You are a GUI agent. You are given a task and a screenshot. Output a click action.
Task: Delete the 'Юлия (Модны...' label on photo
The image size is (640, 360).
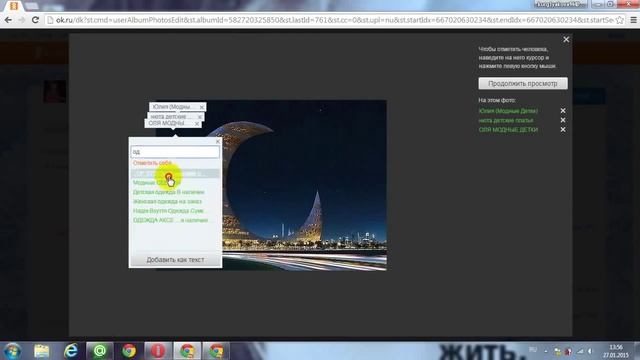click(202, 107)
